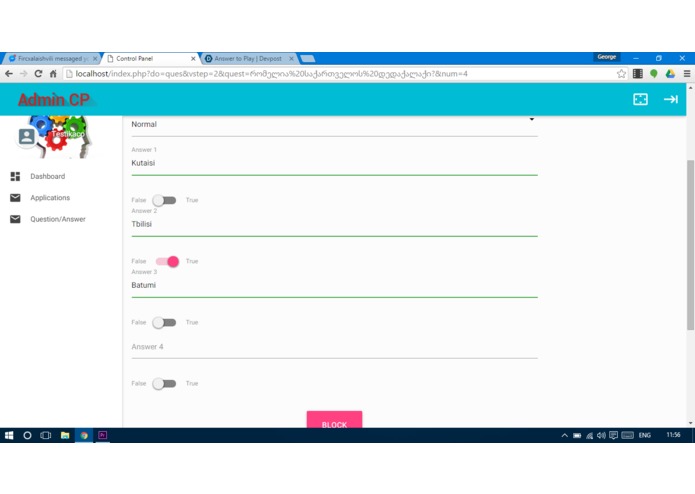Click the 11:56 taskbar clock
This screenshot has width=695, height=494.
pos(673,436)
